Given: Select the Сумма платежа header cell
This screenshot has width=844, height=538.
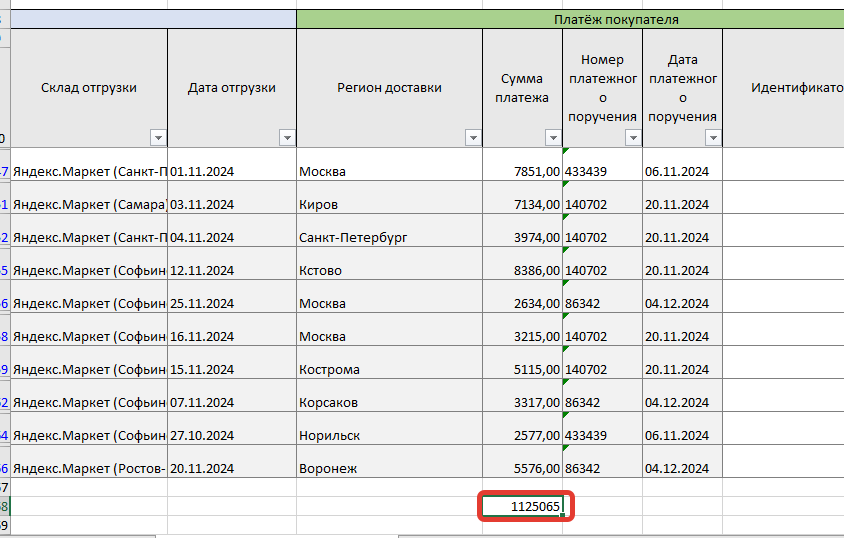Looking at the screenshot, I should pyautogui.click(x=522, y=88).
